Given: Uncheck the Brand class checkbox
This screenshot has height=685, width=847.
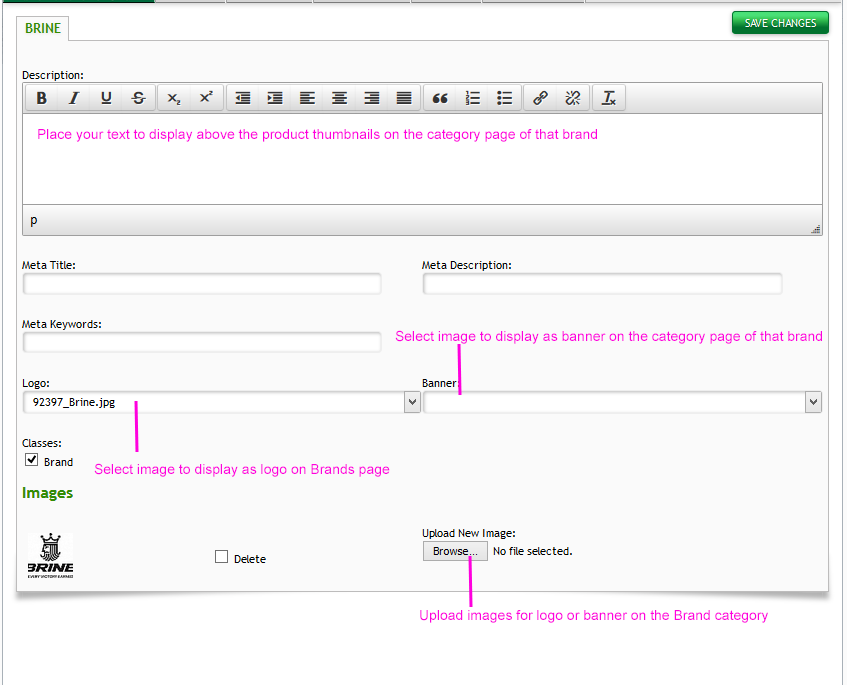Looking at the screenshot, I should coord(32,461).
